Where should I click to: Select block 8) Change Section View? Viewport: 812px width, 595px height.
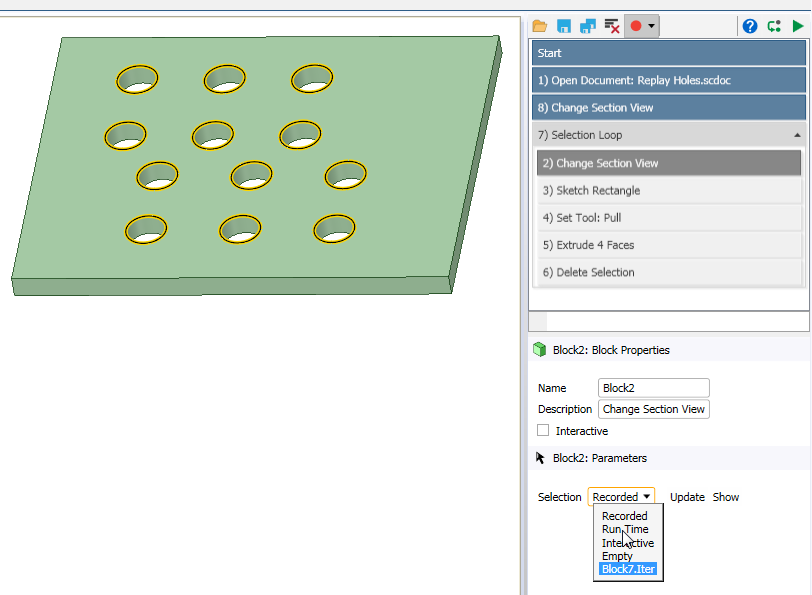coord(669,108)
